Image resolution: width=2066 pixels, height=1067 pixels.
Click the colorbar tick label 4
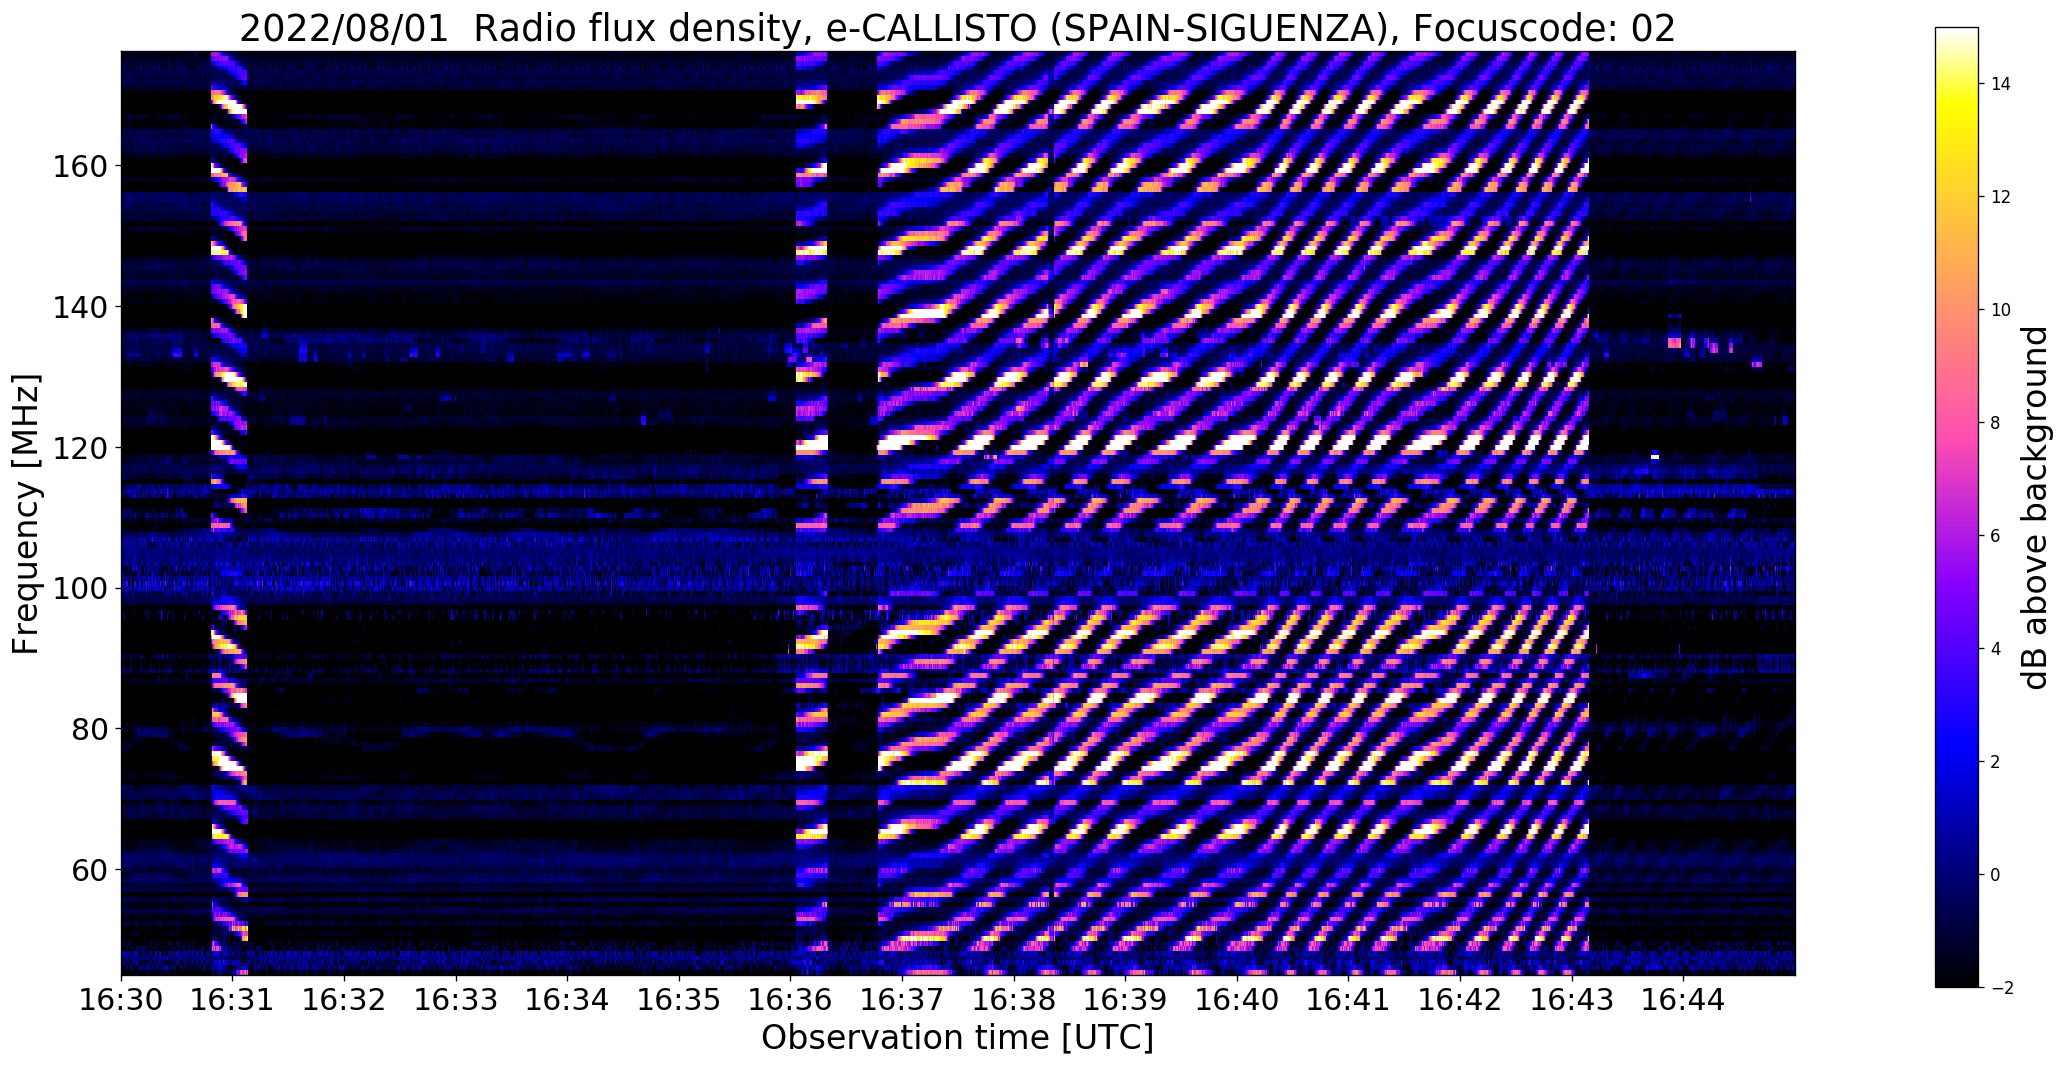tap(1996, 649)
